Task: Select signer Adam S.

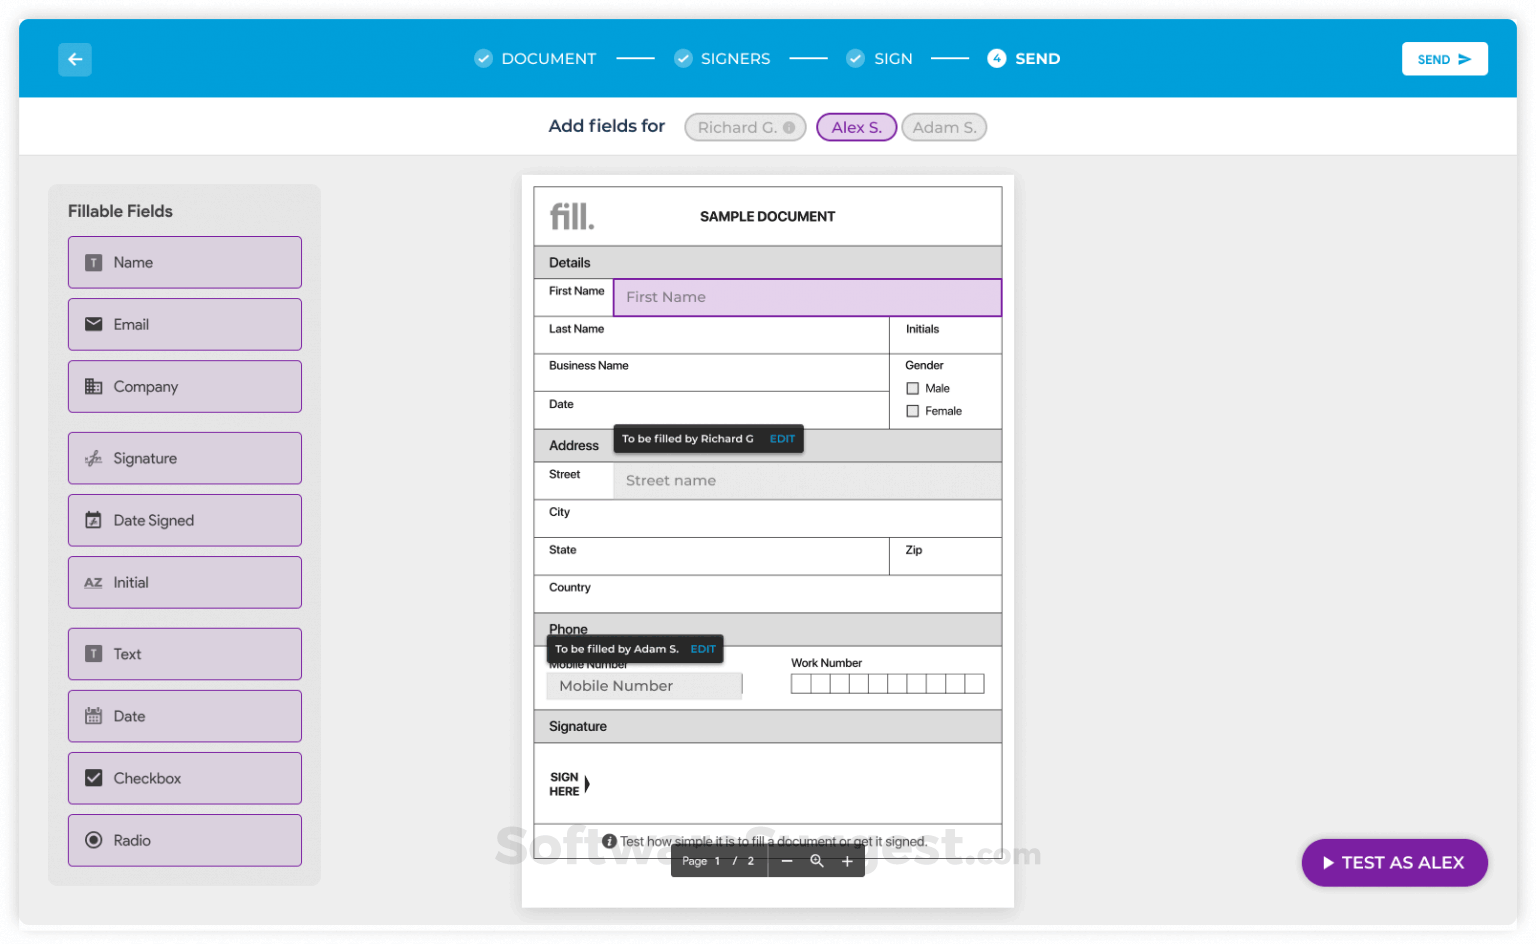Action: pos(944,127)
